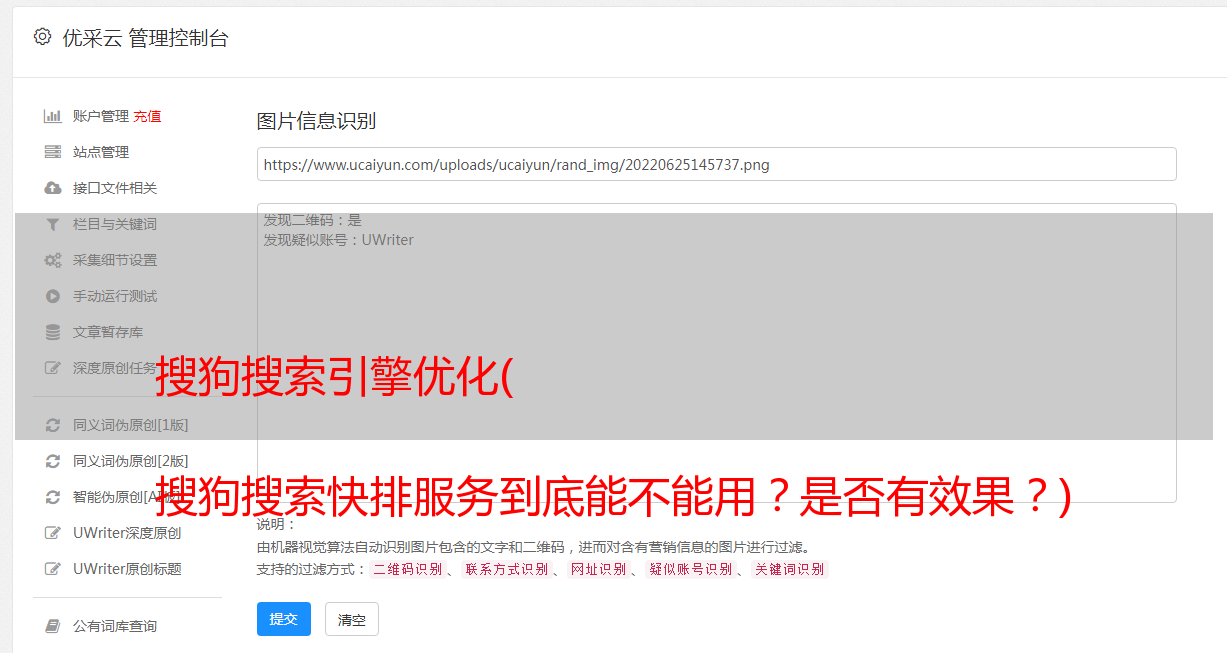
Task: Click the server icon for 站点管理
Action: pos(53,152)
